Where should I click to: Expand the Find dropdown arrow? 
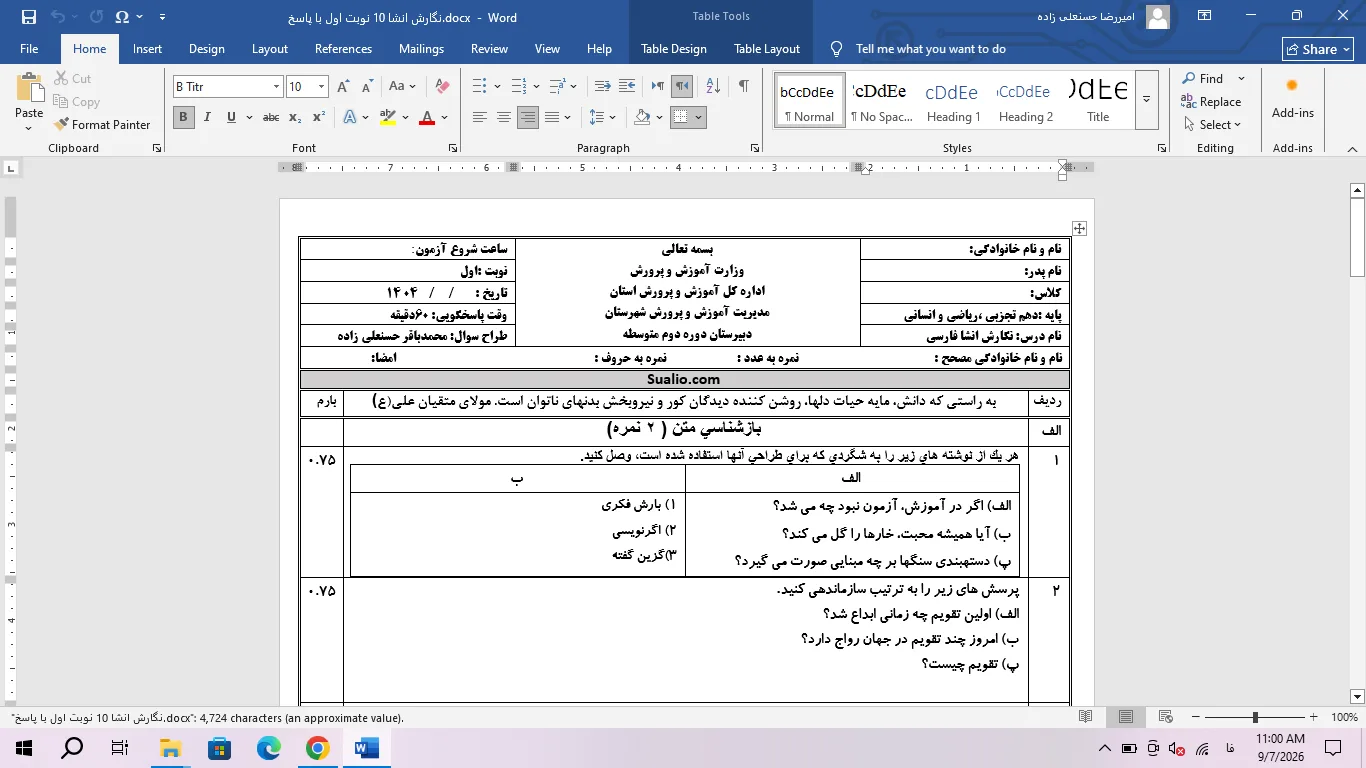tap(1241, 79)
